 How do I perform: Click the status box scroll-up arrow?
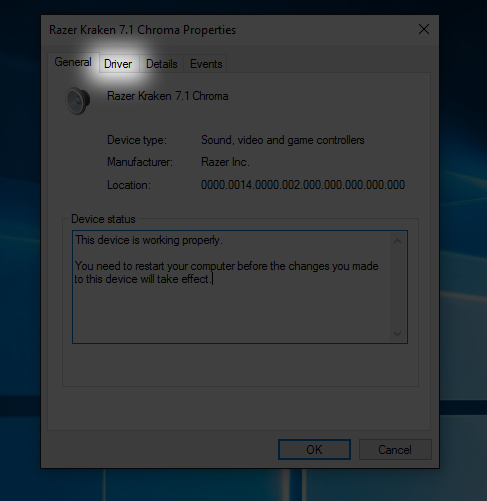397,241
